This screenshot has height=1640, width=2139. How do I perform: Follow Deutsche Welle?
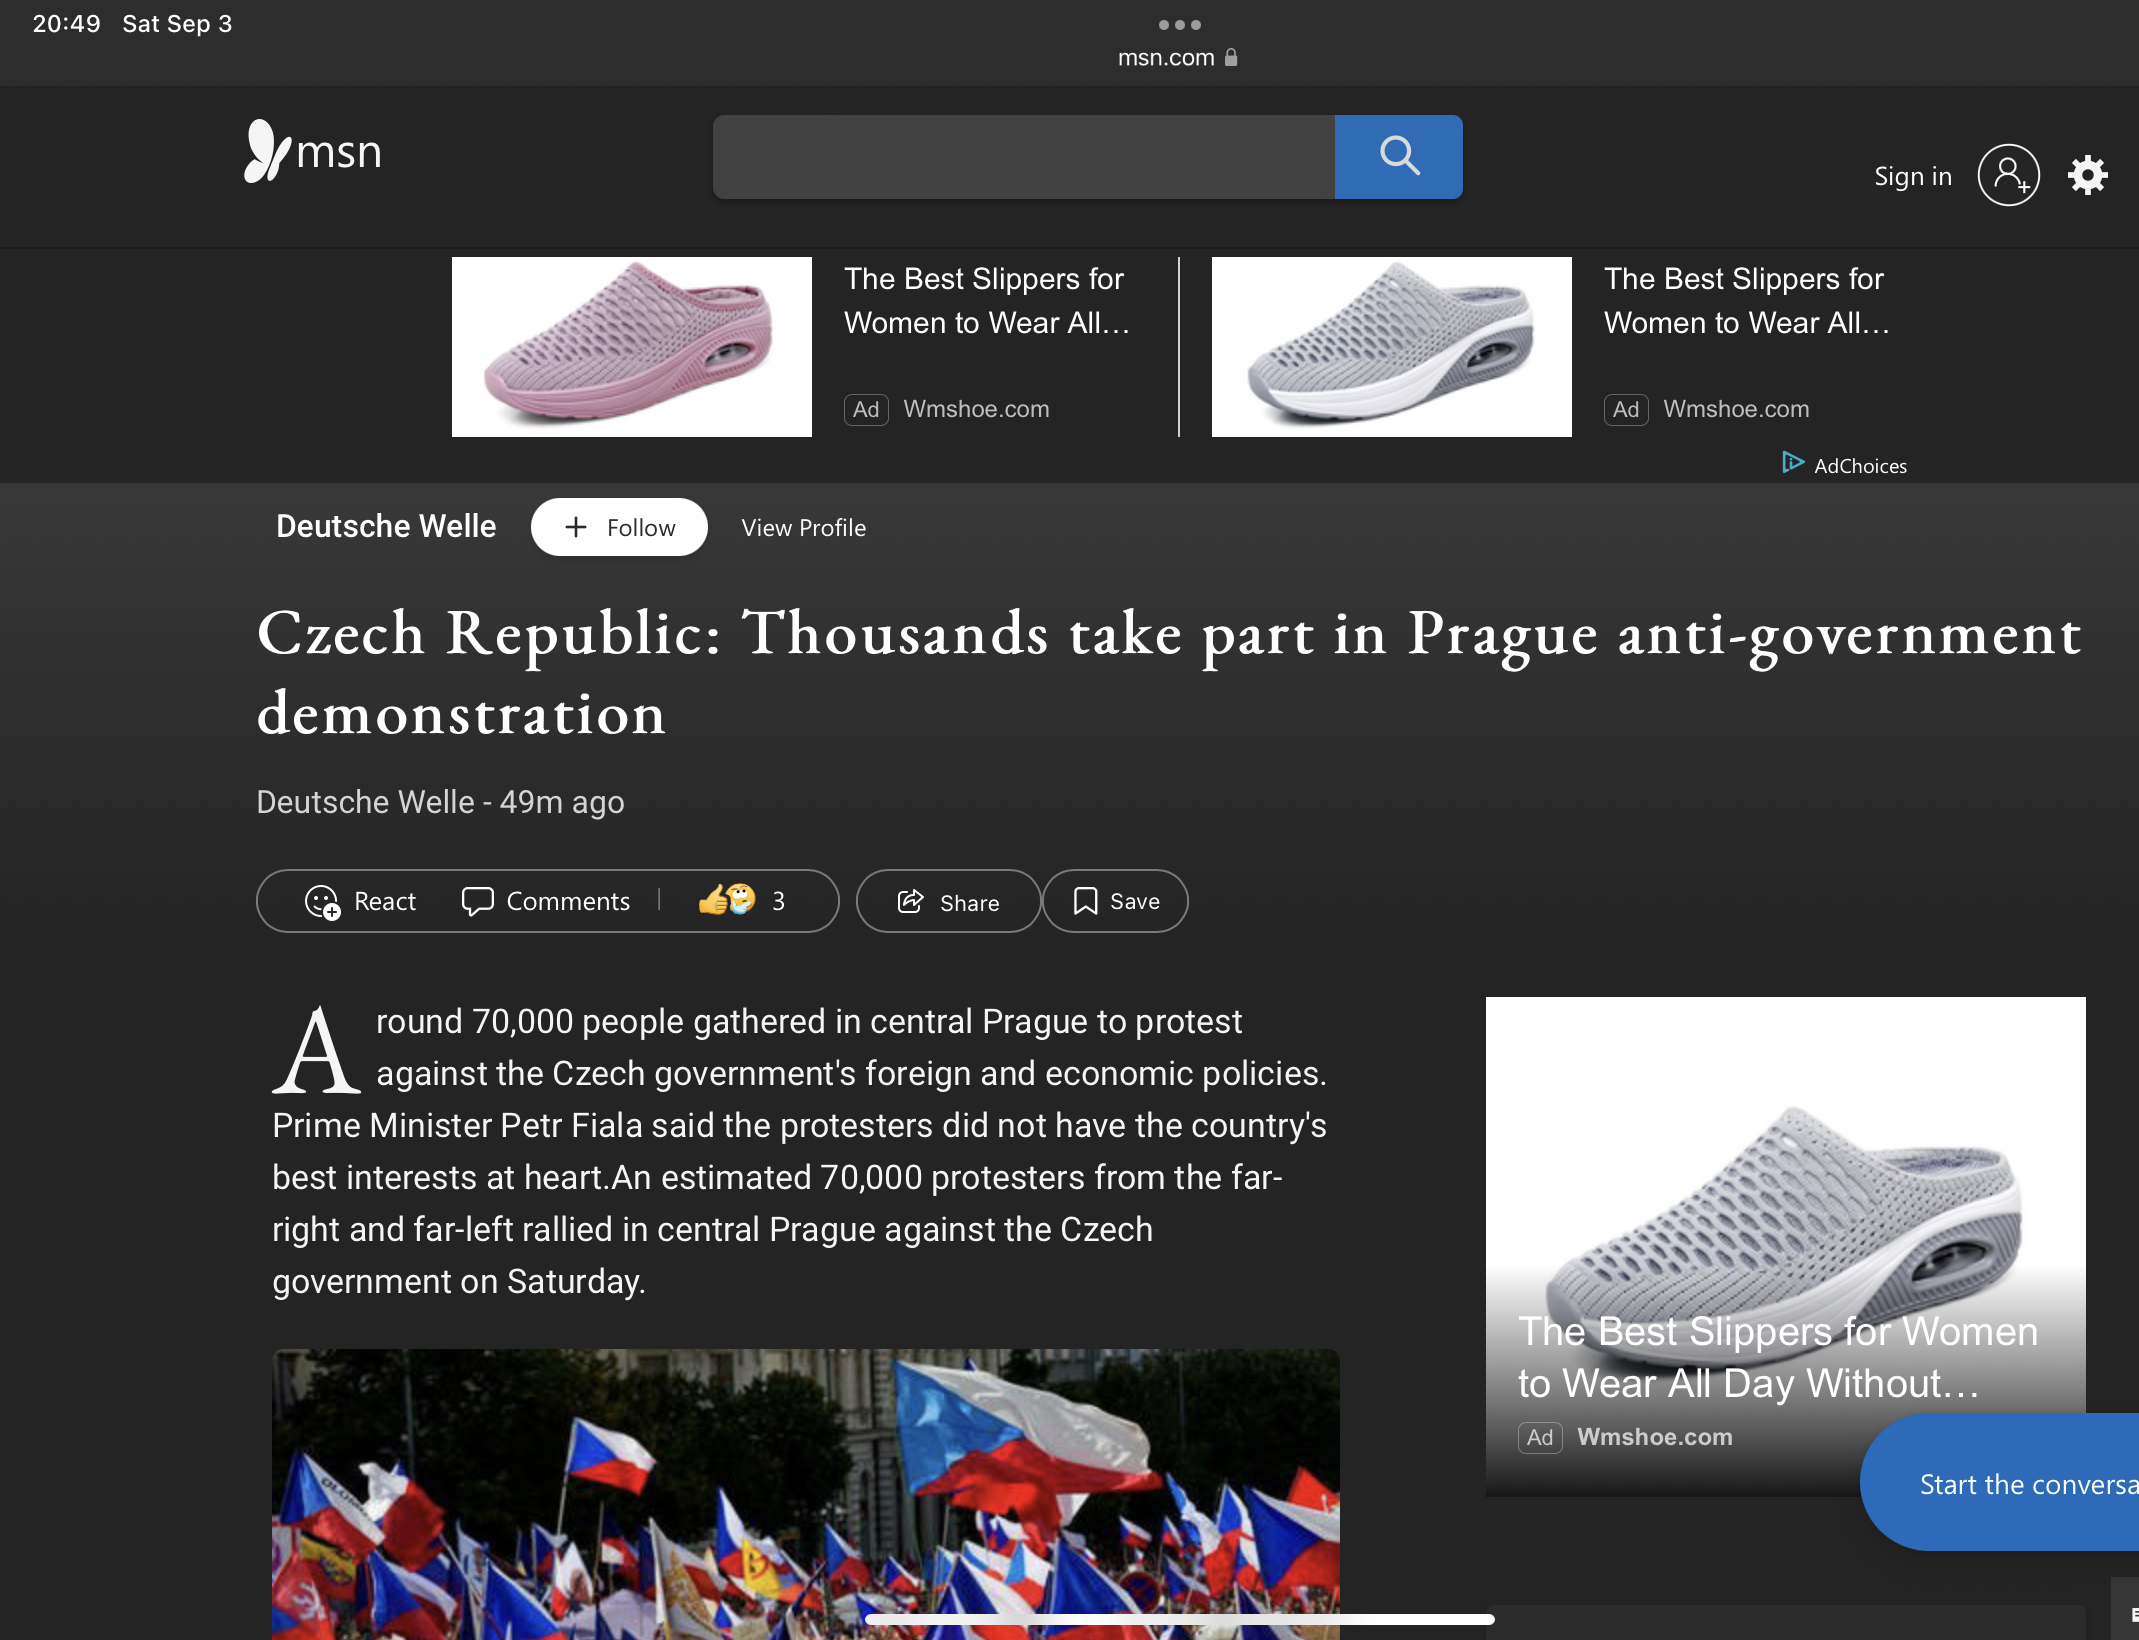[619, 527]
